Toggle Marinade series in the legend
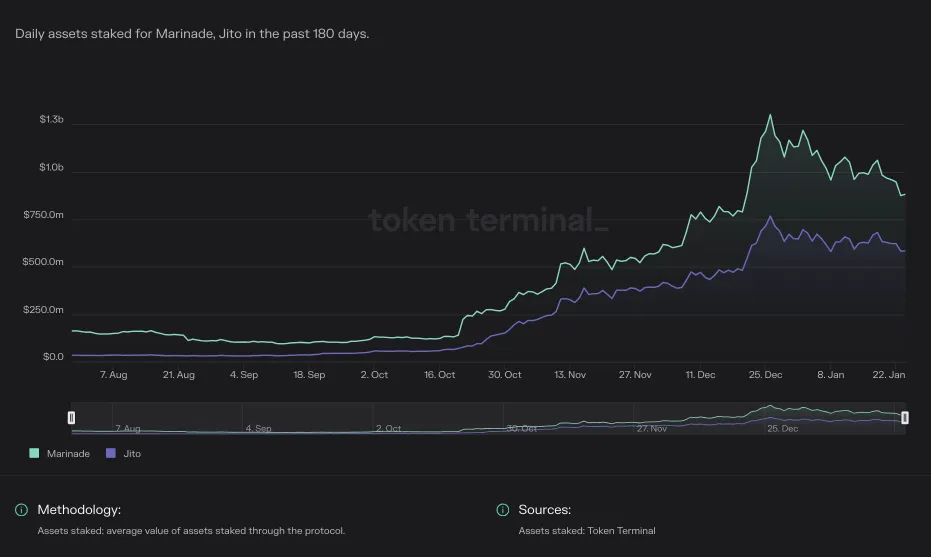This screenshot has height=557, width=931. coord(59,454)
